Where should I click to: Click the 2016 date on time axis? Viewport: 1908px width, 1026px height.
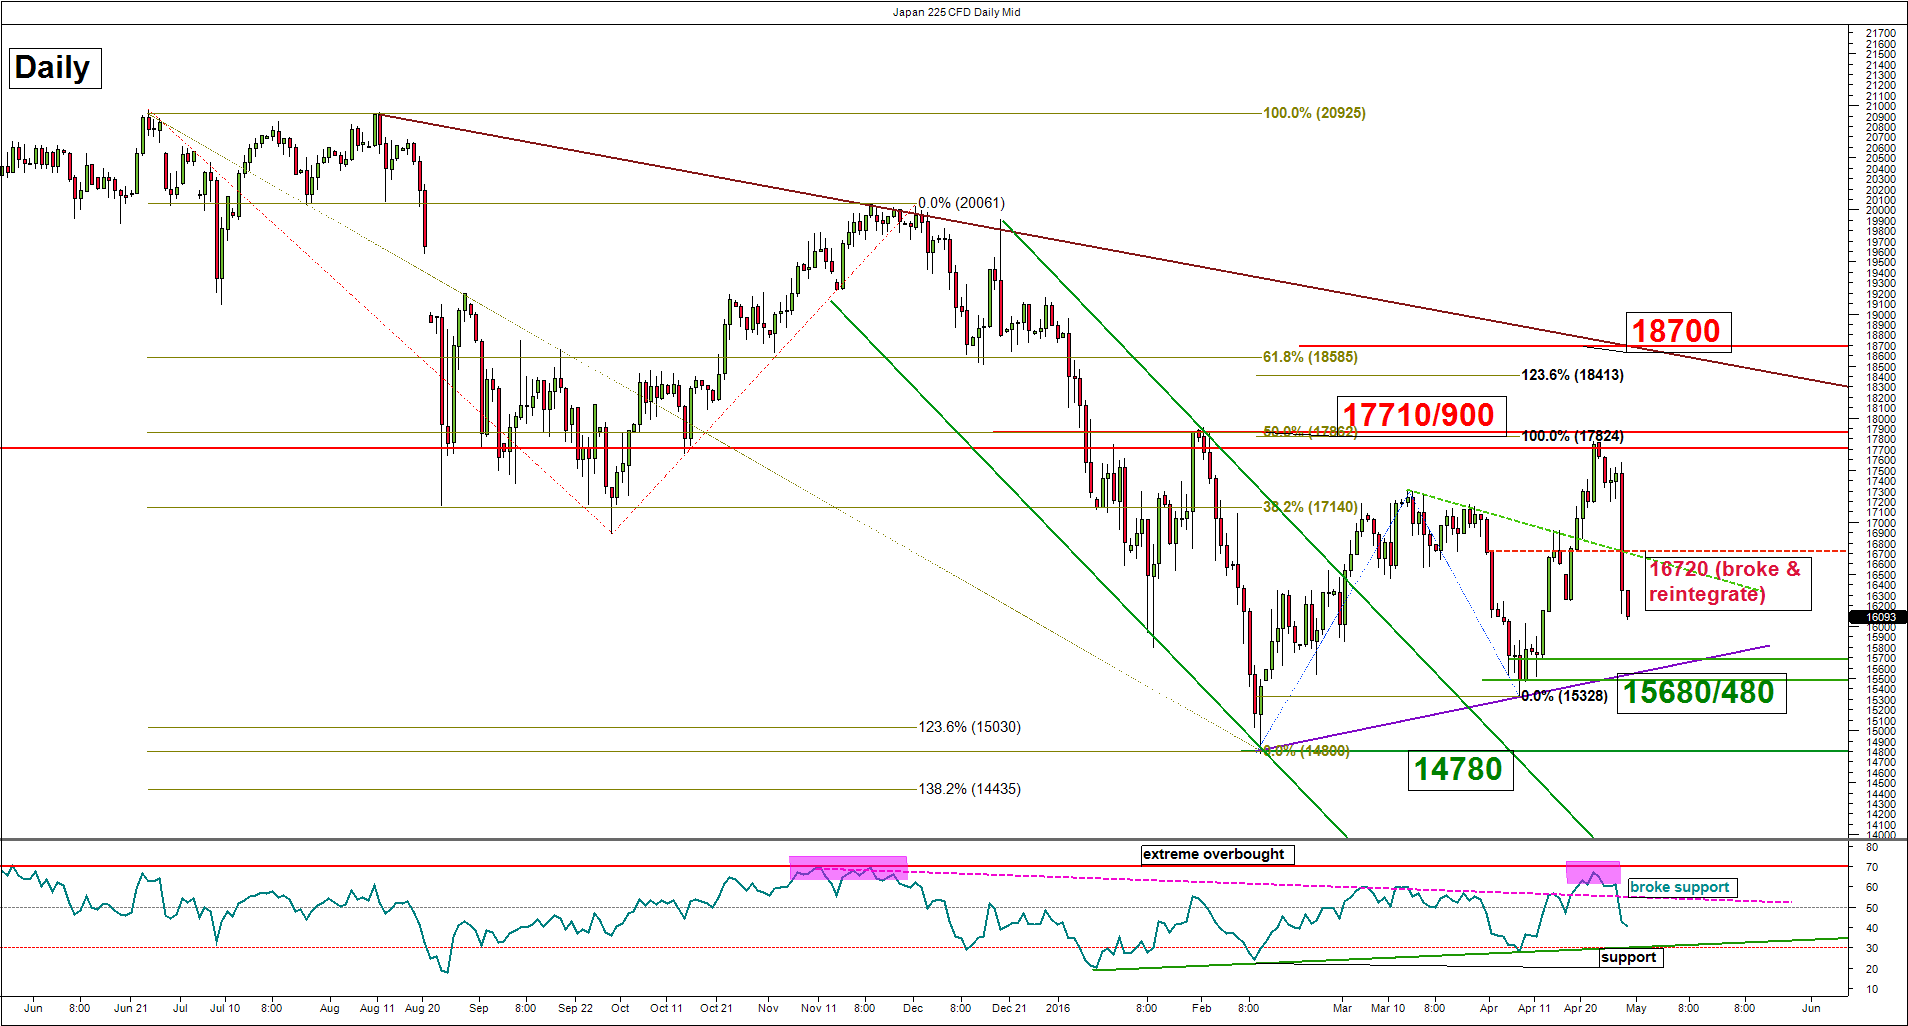(1058, 1008)
